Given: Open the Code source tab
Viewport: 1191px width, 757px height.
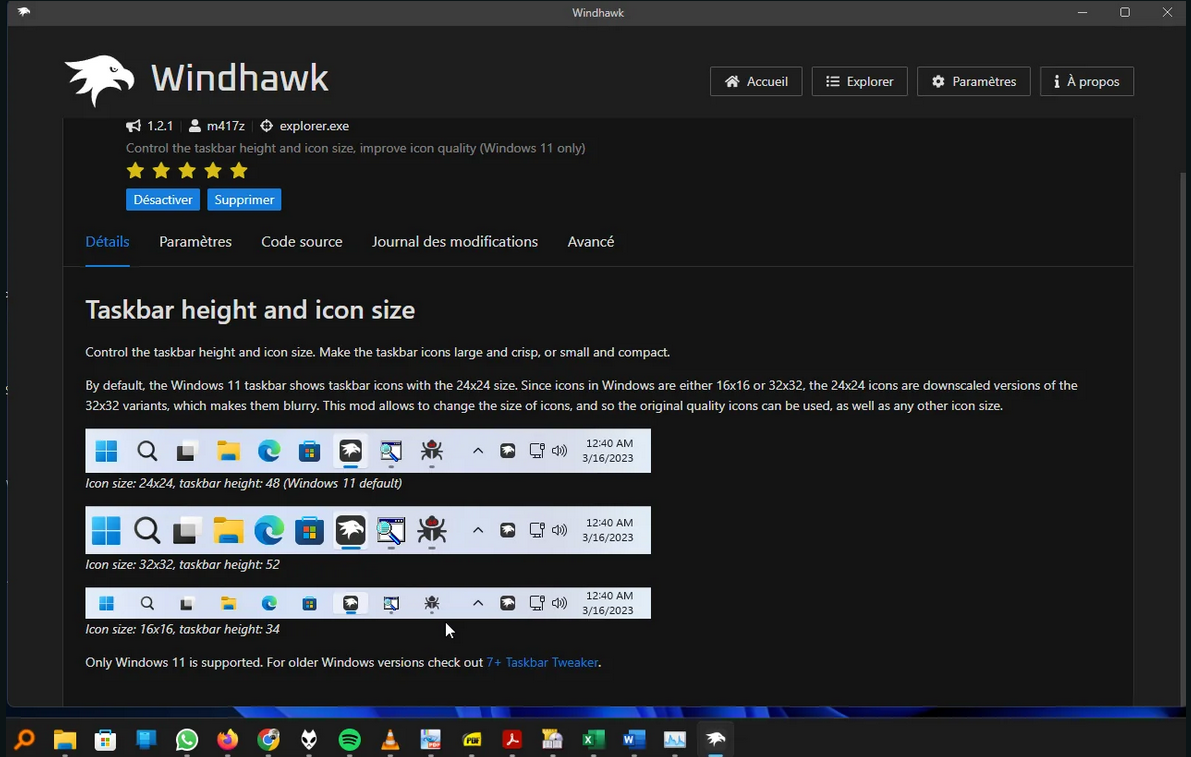Looking at the screenshot, I should 302,241.
